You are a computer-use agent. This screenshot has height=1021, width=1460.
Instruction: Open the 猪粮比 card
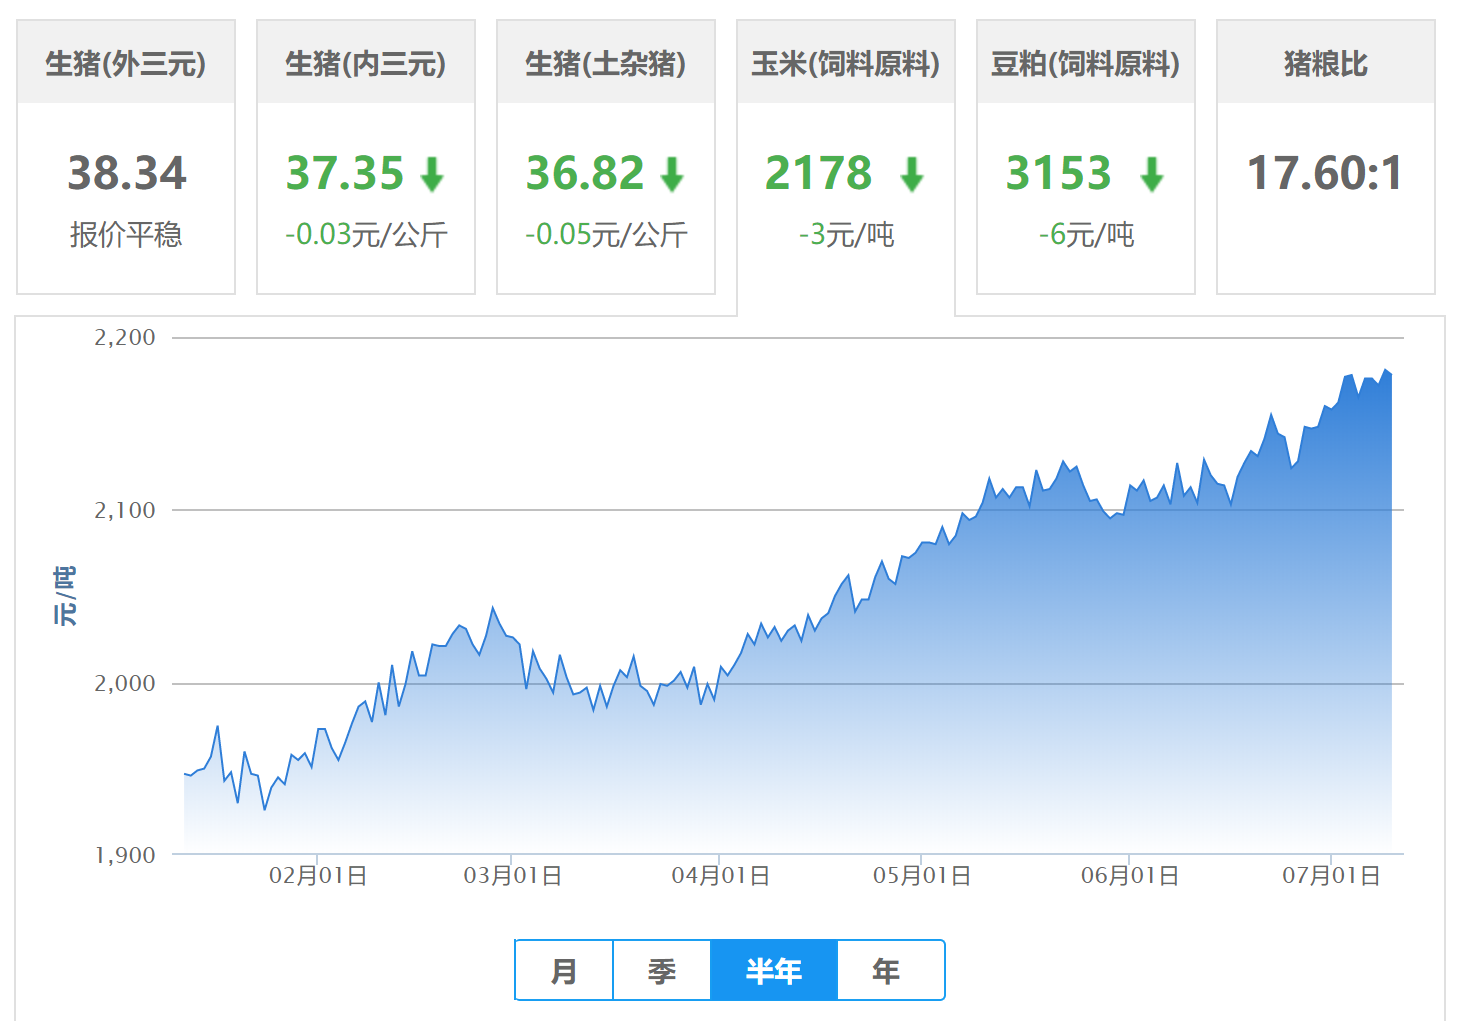pos(1326,157)
